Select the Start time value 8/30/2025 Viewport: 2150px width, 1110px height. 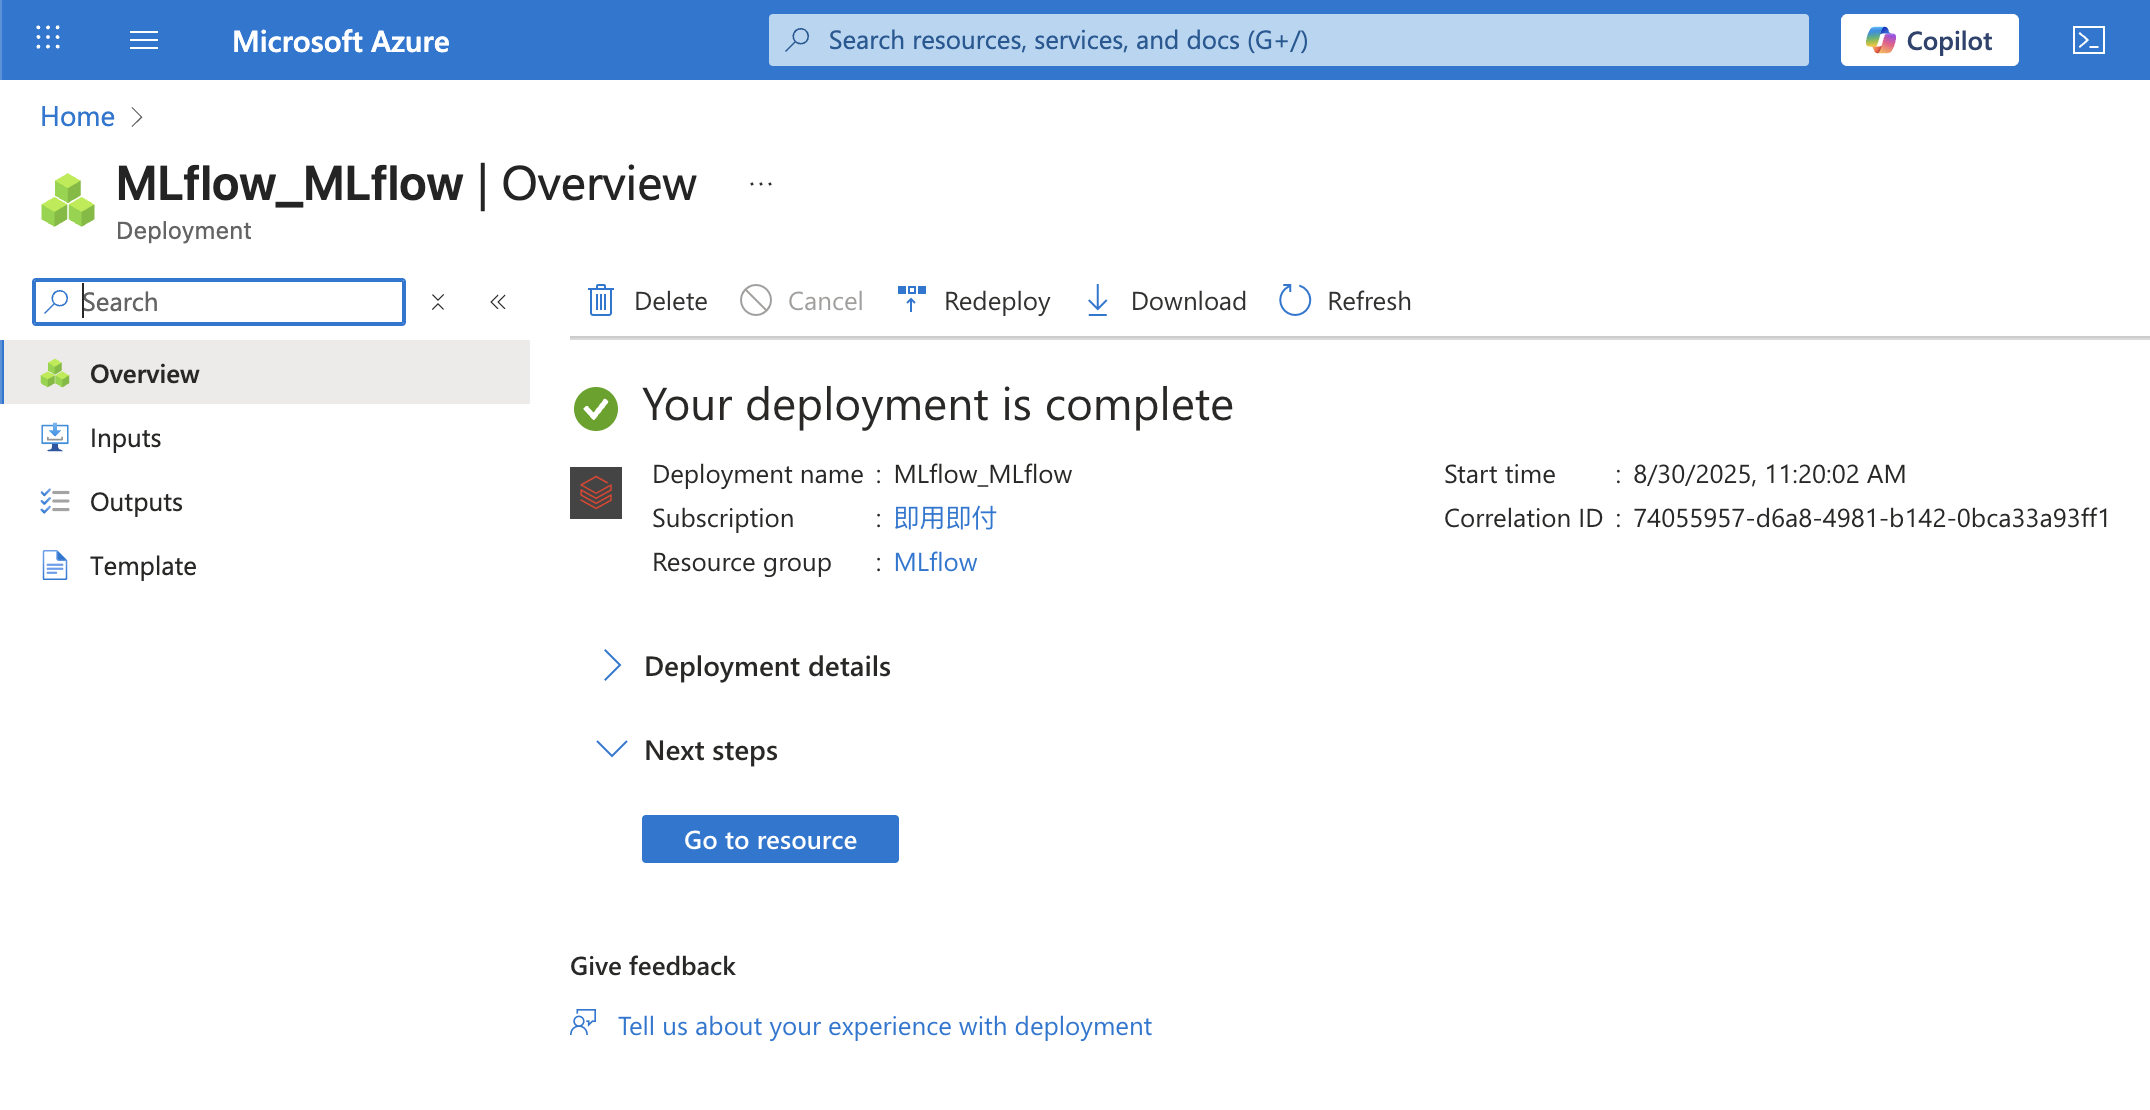tap(1769, 474)
